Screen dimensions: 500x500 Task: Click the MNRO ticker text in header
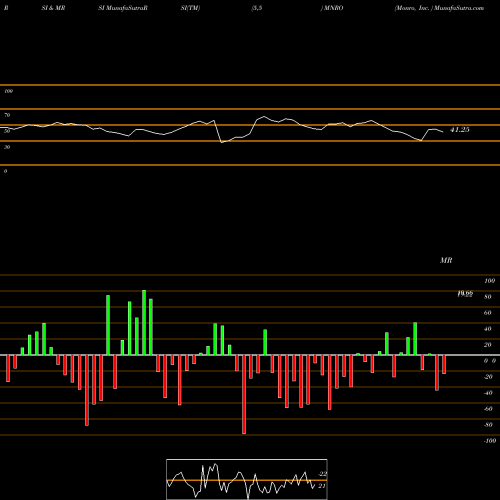click(332, 8)
